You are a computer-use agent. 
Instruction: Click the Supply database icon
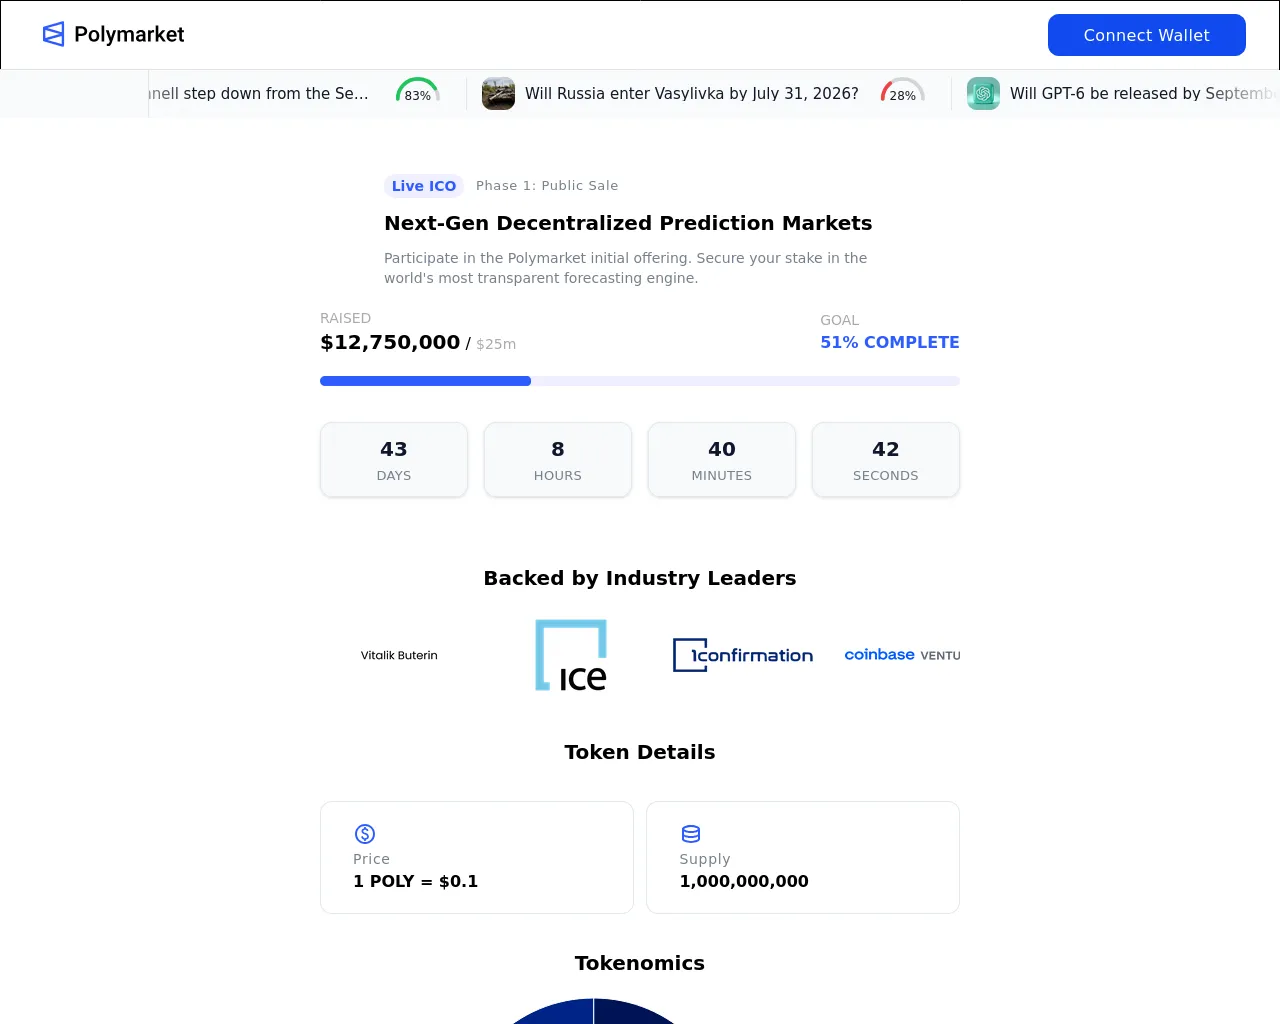click(691, 834)
